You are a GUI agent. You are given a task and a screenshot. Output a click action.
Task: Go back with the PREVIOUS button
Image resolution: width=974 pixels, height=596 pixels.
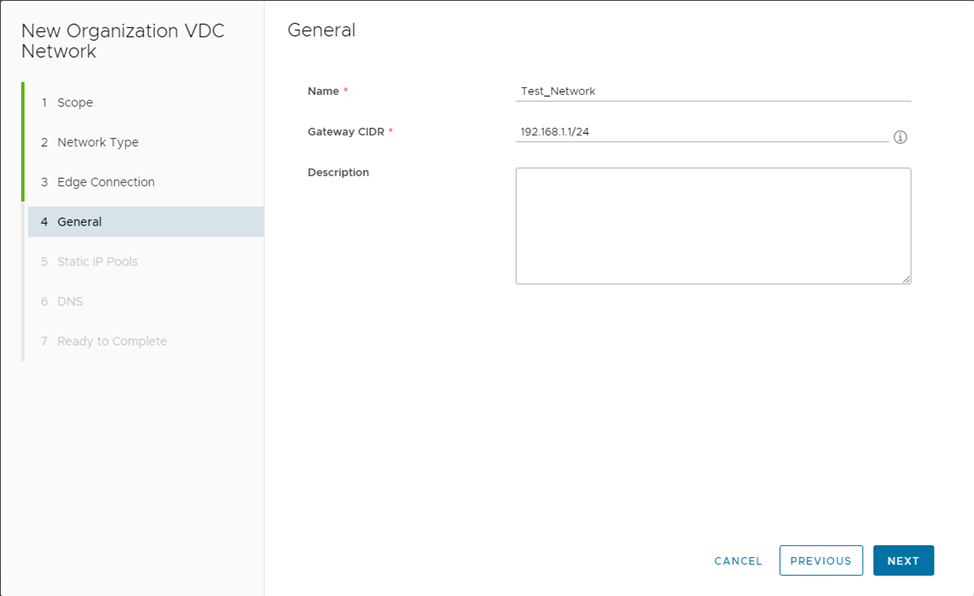point(820,561)
